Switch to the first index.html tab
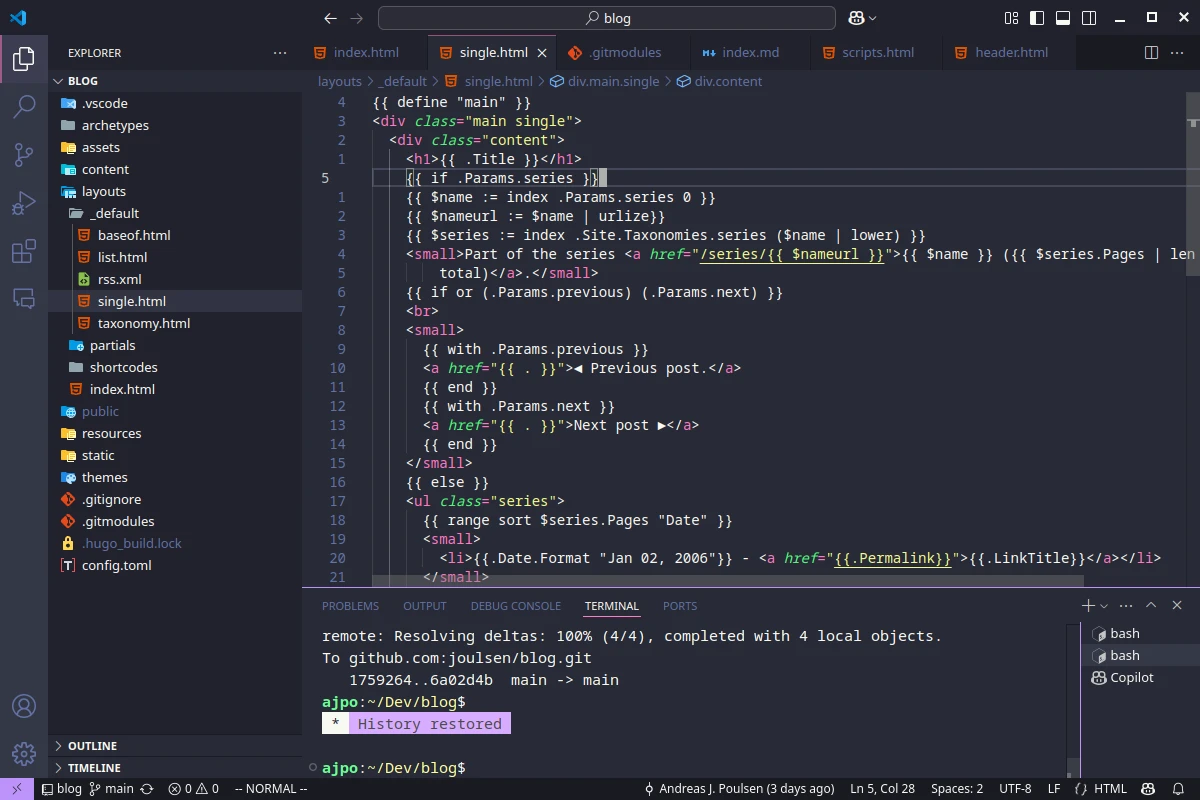This screenshot has height=800, width=1200. pyautogui.click(x=365, y=53)
